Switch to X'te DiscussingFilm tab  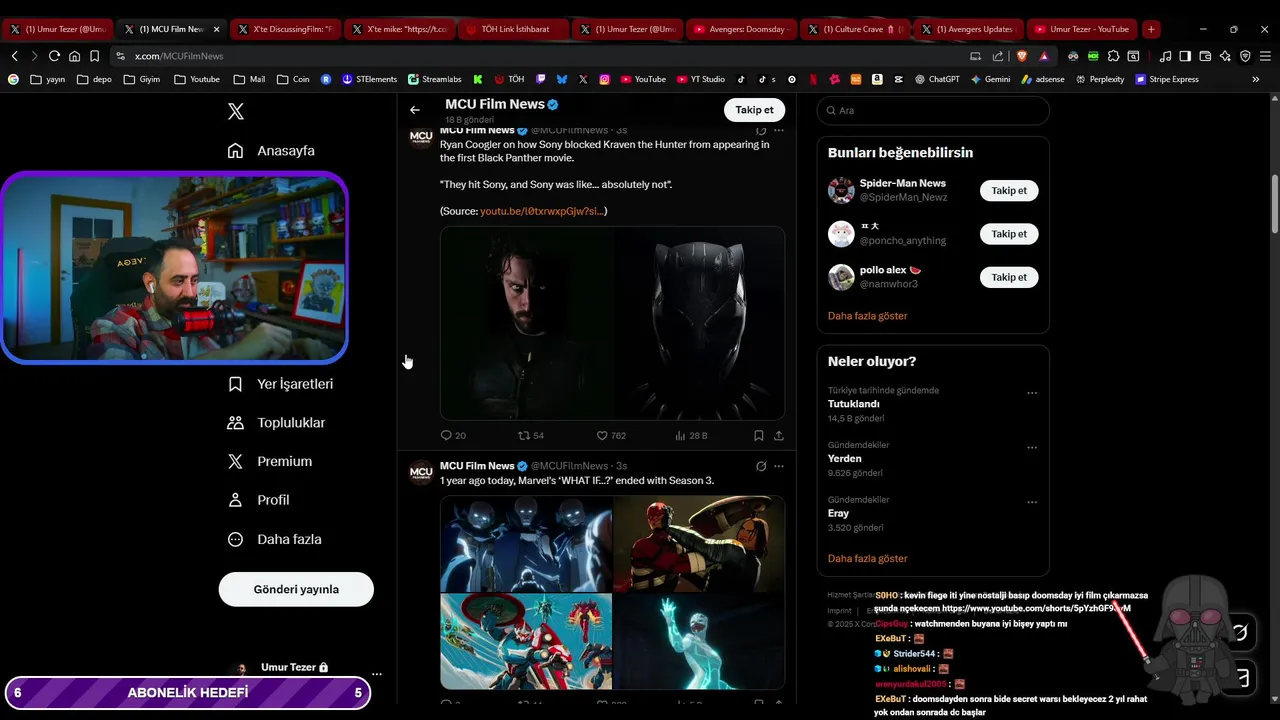point(284,29)
